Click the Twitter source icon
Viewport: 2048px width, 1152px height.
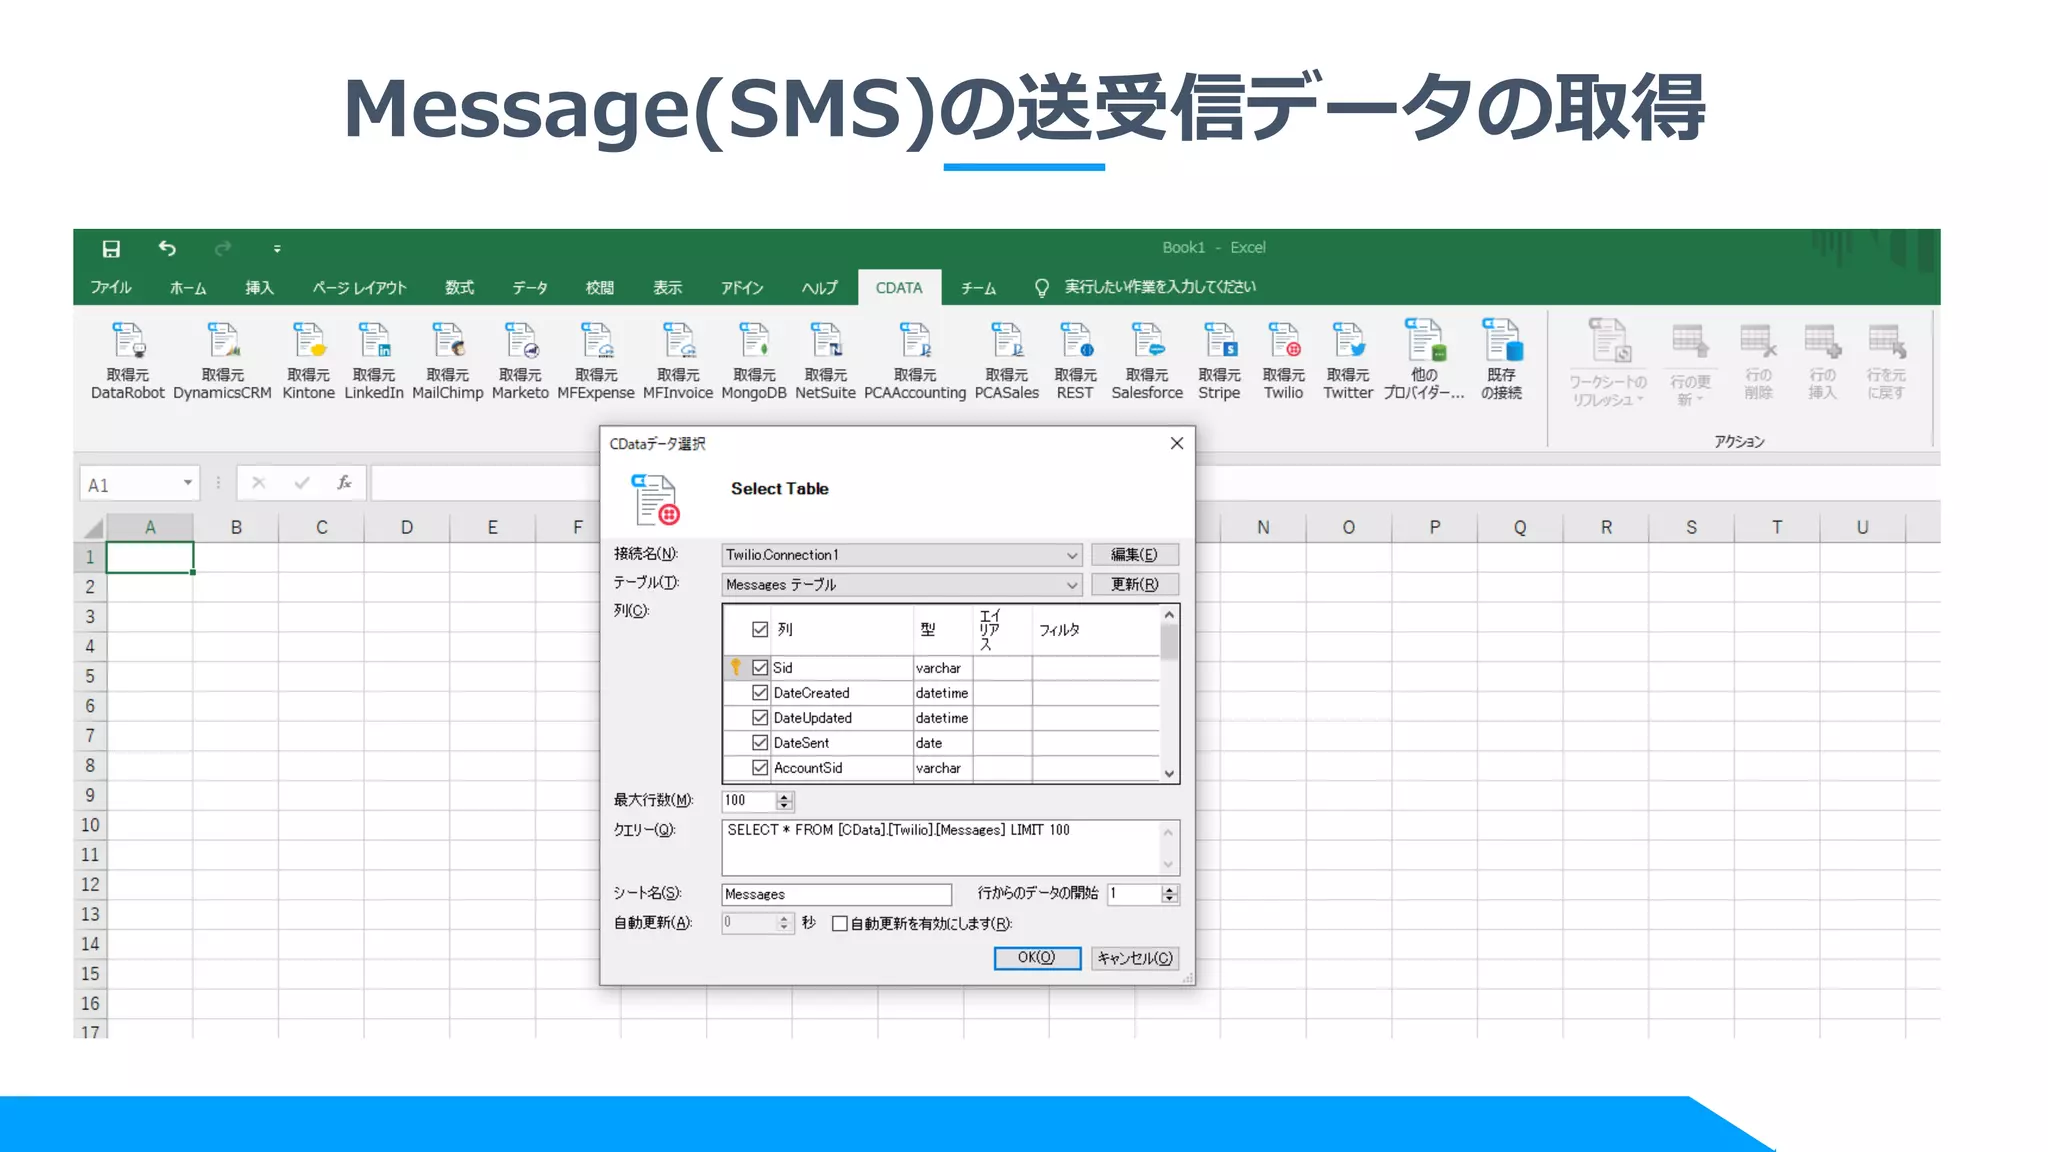pos(1348,360)
